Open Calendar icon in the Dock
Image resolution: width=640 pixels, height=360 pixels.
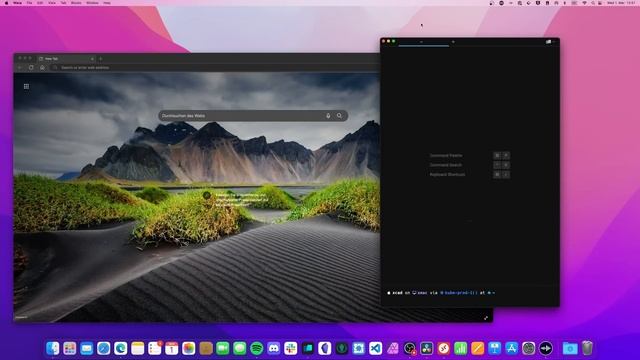pos(172,348)
